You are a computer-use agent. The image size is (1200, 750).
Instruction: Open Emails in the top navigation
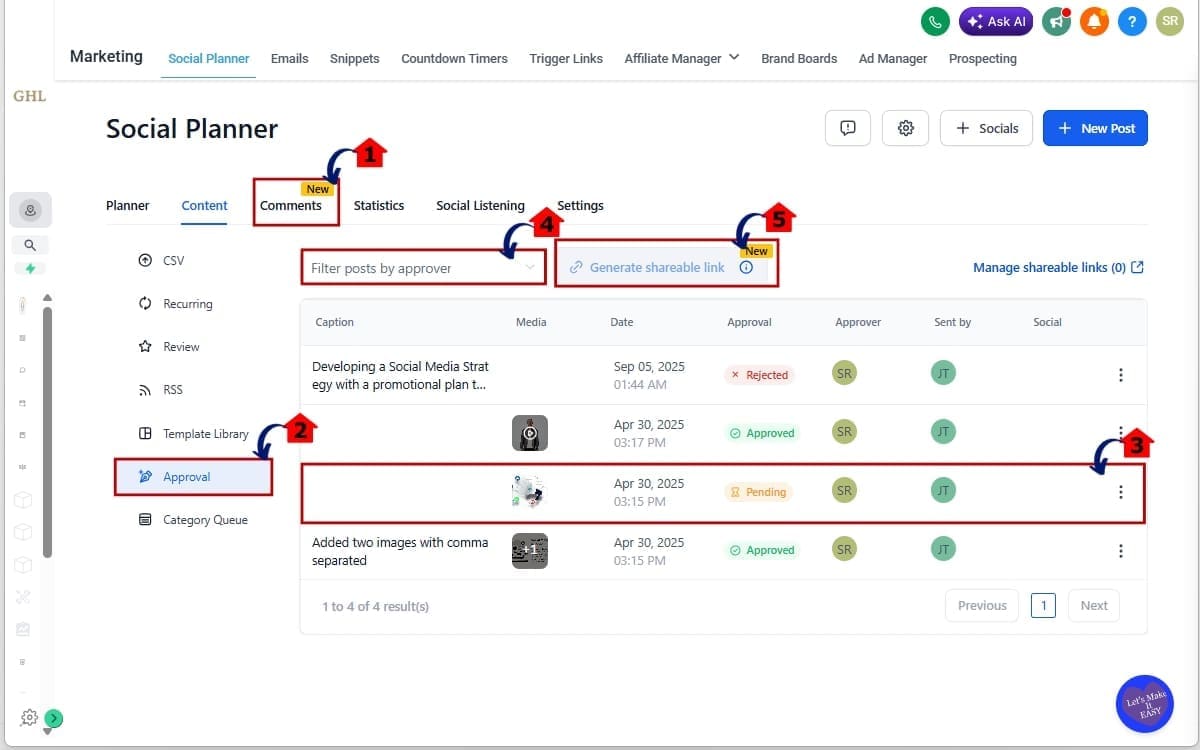(289, 58)
